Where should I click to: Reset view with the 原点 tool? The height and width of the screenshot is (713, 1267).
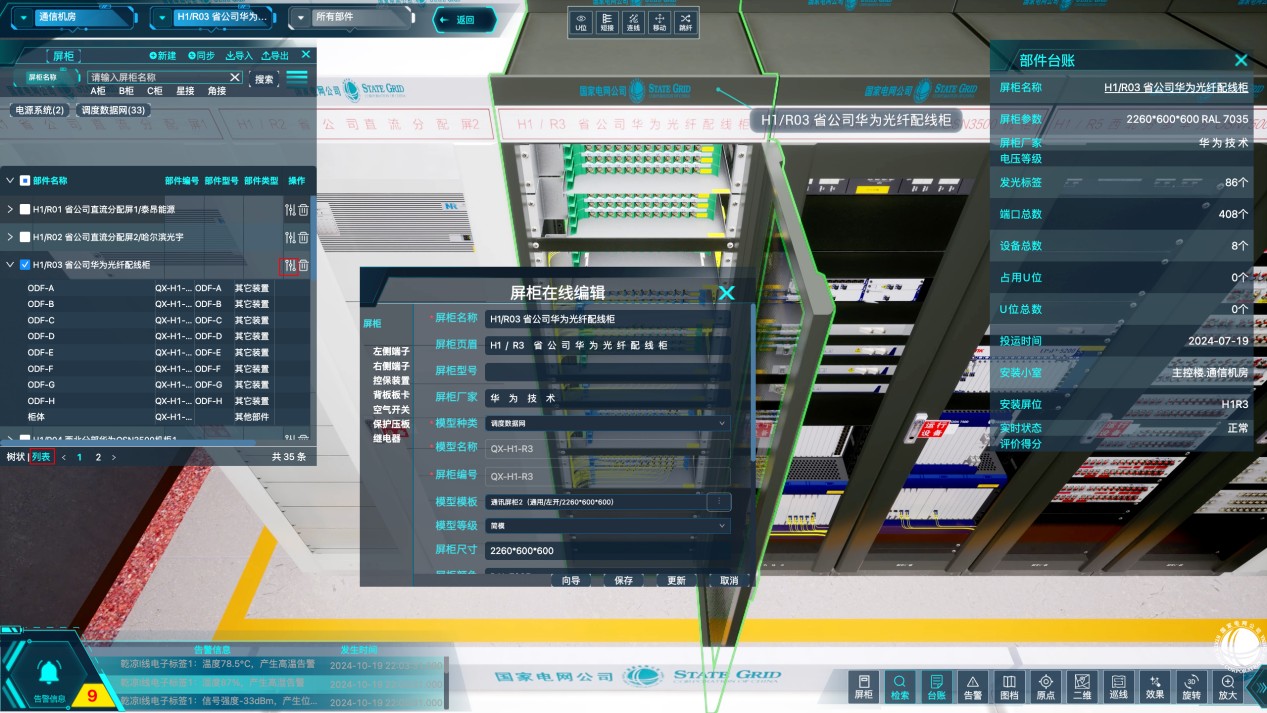click(1046, 686)
